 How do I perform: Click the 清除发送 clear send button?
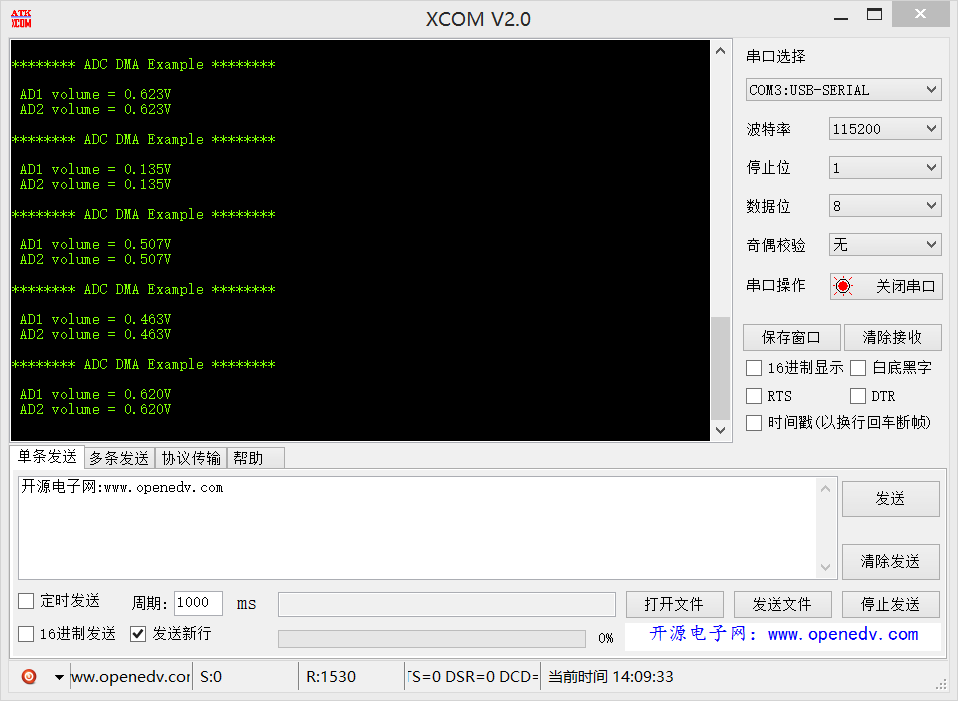tap(890, 562)
